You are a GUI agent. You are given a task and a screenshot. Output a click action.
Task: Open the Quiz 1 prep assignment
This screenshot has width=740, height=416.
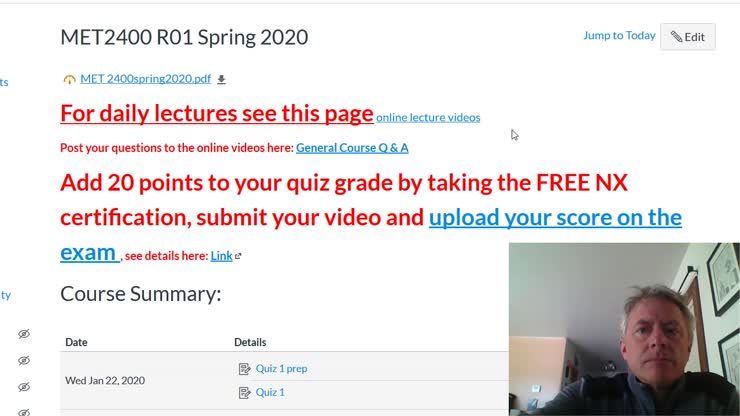click(x=281, y=369)
